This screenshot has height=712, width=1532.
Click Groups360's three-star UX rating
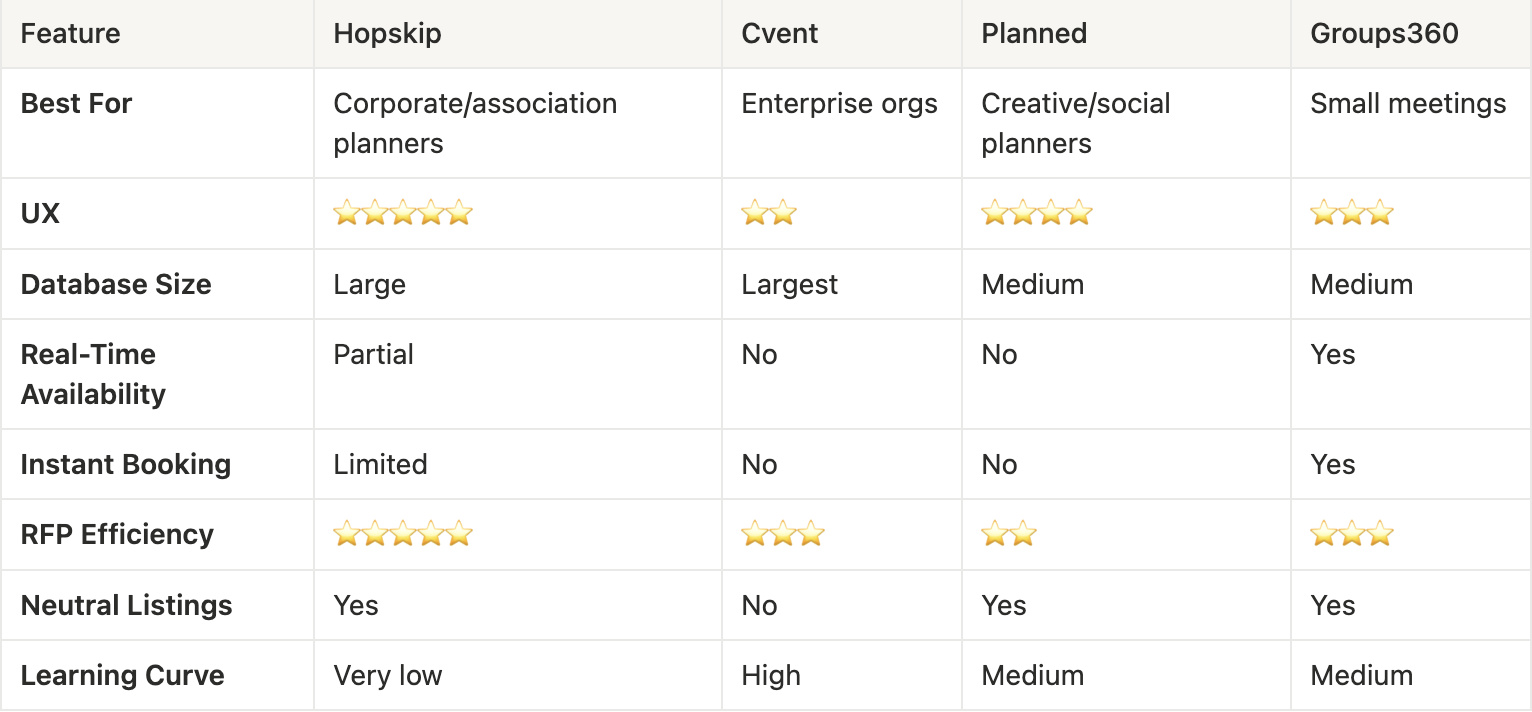[1352, 213]
